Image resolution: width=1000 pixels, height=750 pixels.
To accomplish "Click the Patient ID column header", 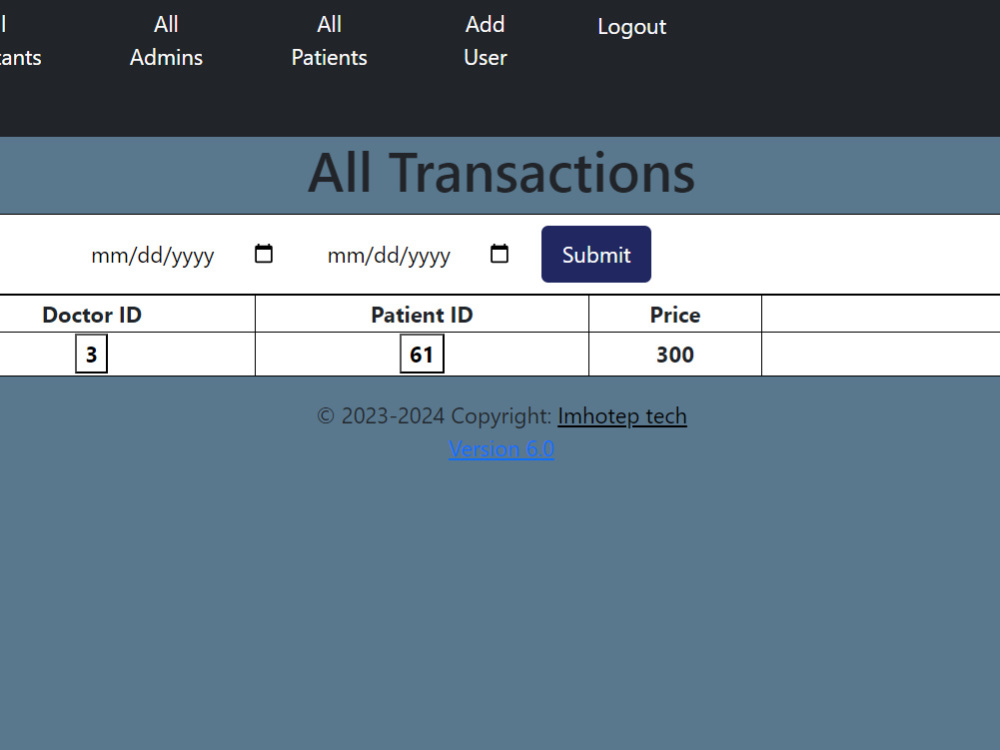I will (x=422, y=314).
